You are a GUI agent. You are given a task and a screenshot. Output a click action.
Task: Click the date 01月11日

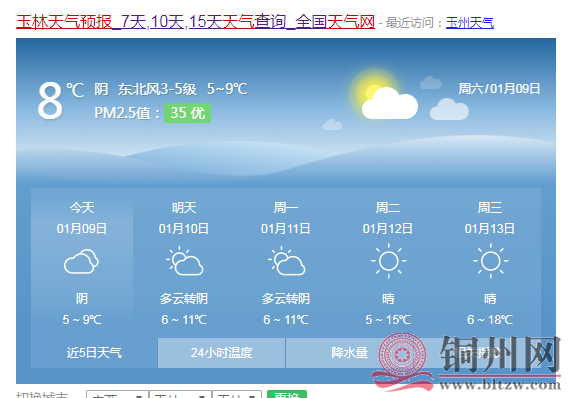pyautogui.click(x=286, y=229)
